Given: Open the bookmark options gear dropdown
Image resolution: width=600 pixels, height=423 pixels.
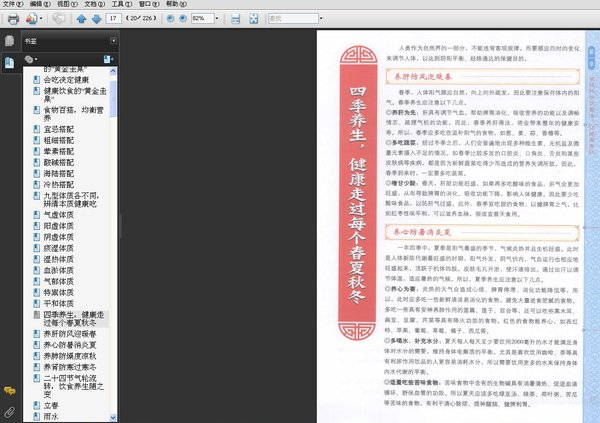Looking at the screenshot, I should 31,59.
